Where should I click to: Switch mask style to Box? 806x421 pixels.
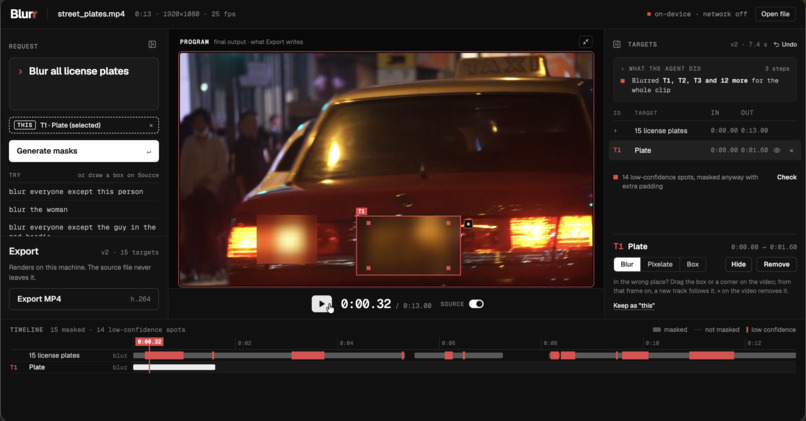692,264
